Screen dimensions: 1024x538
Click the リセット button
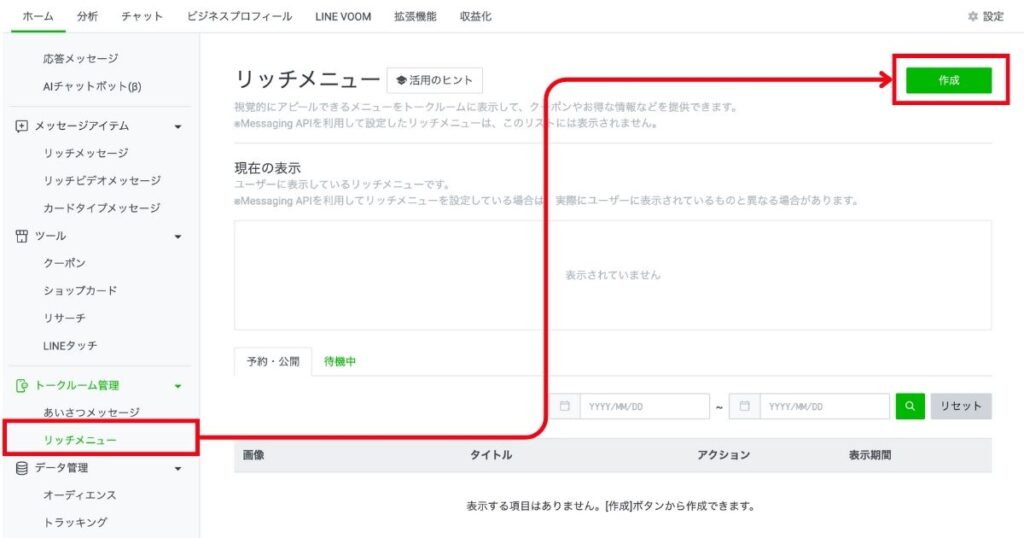[x=961, y=406]
